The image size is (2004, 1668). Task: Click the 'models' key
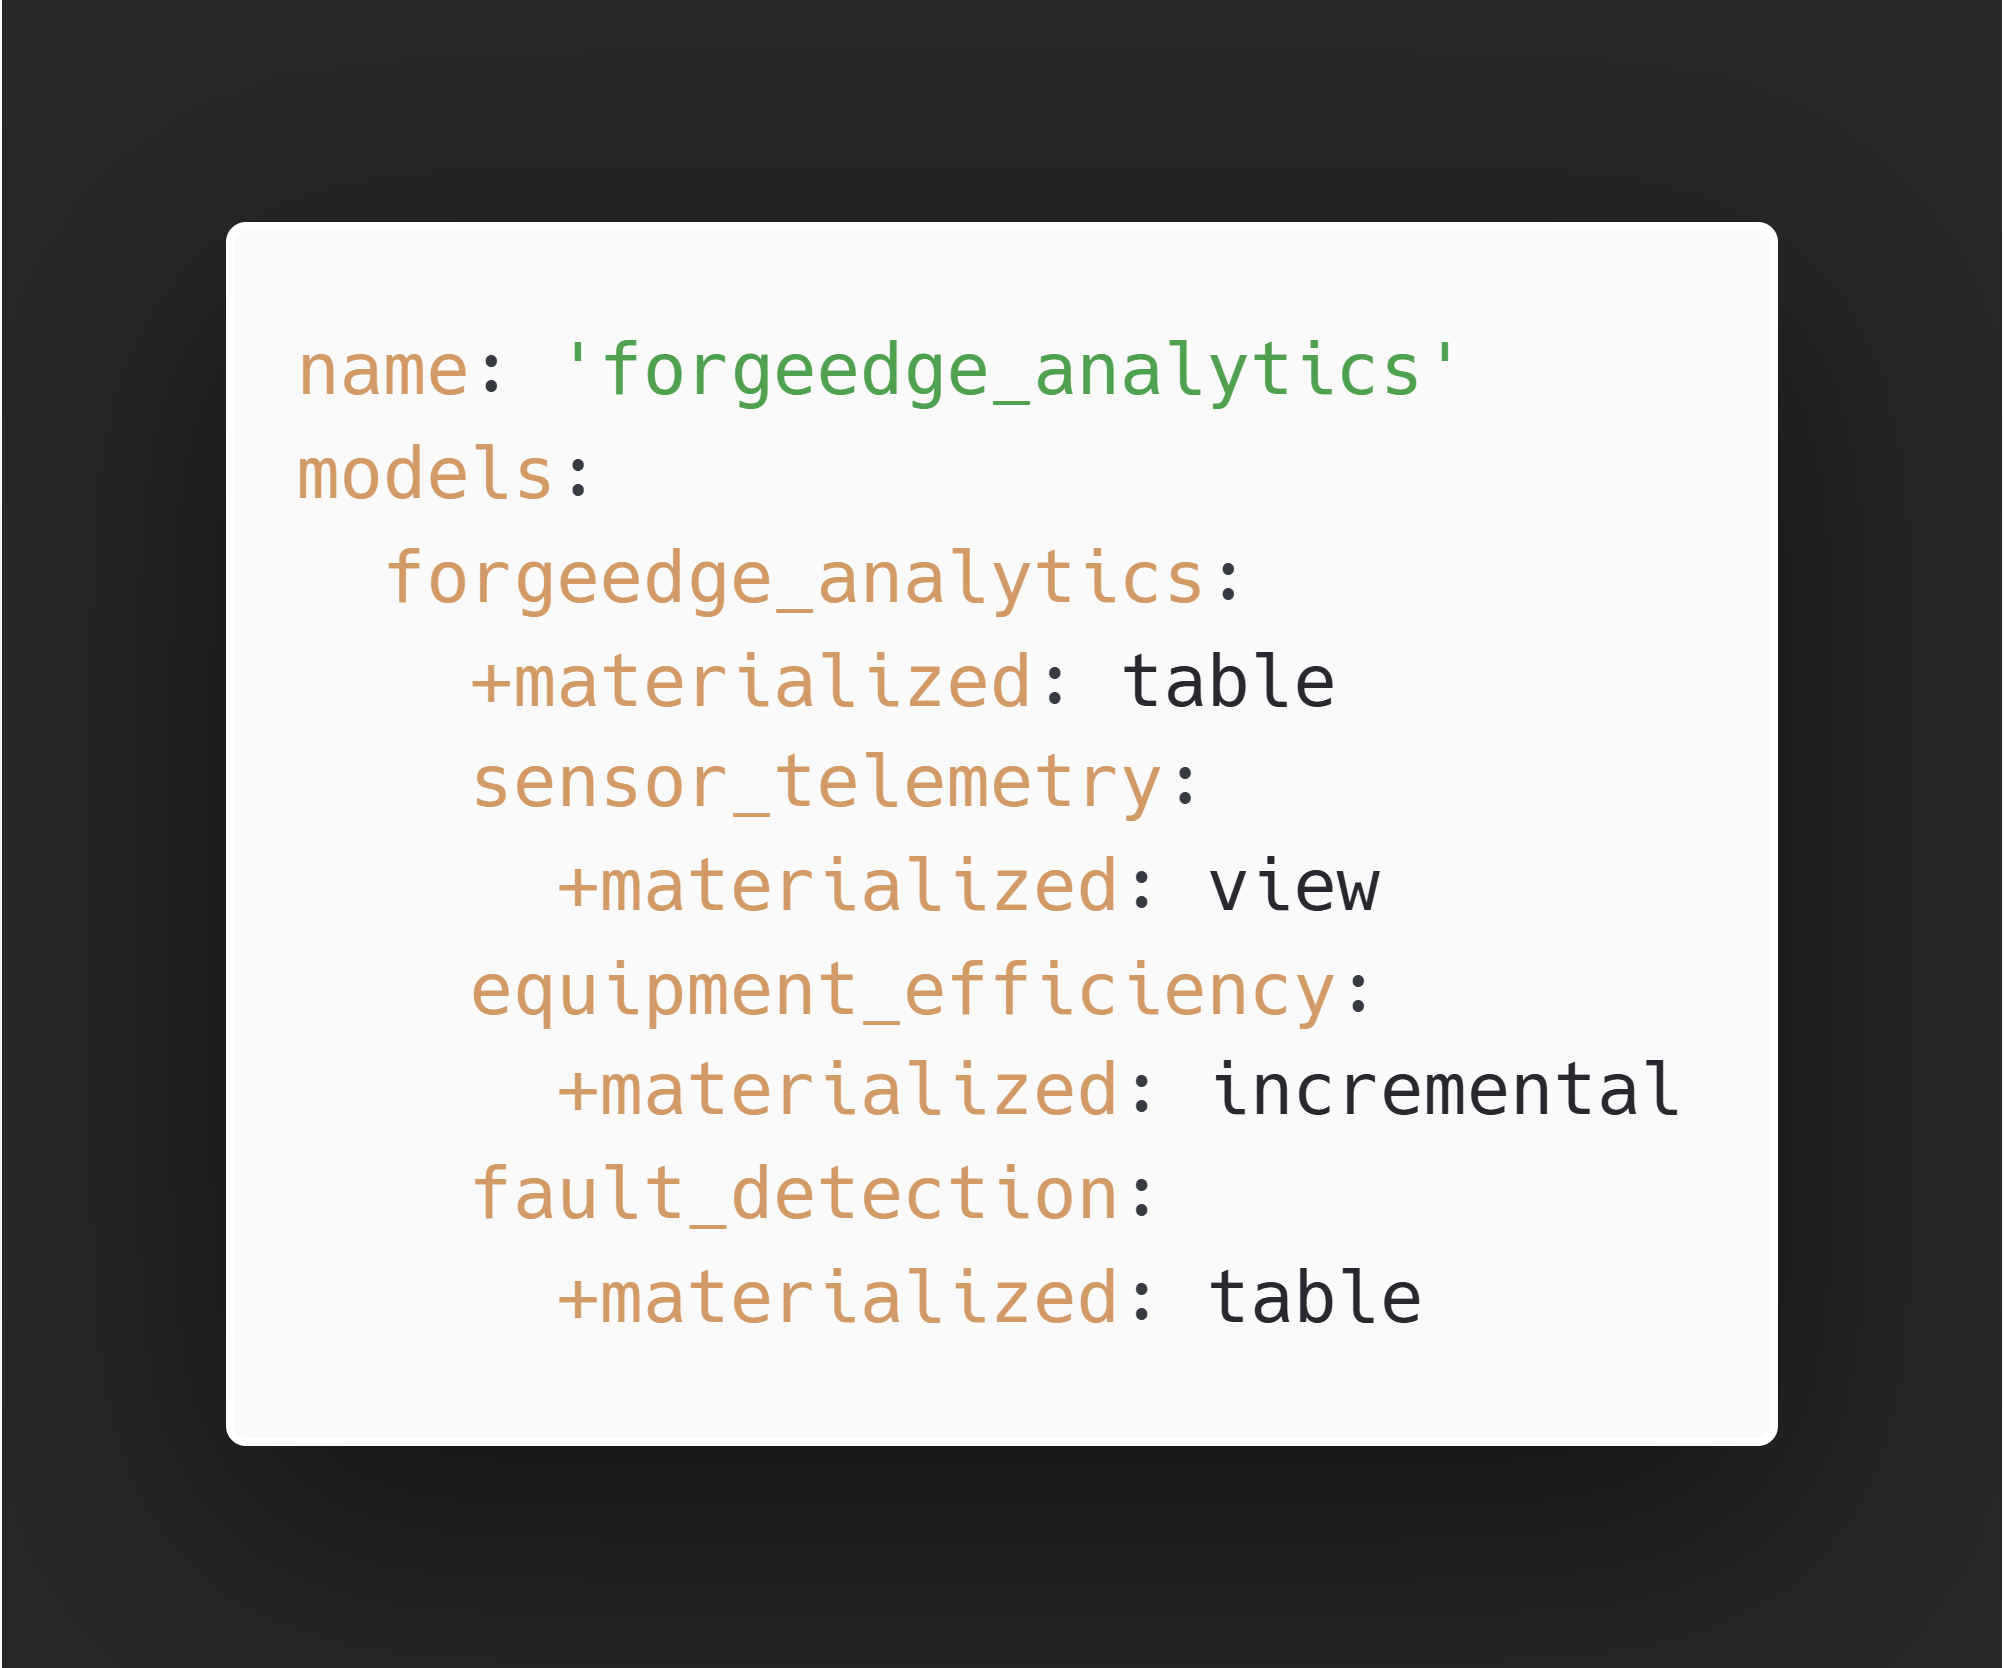(x=425, y=473)
